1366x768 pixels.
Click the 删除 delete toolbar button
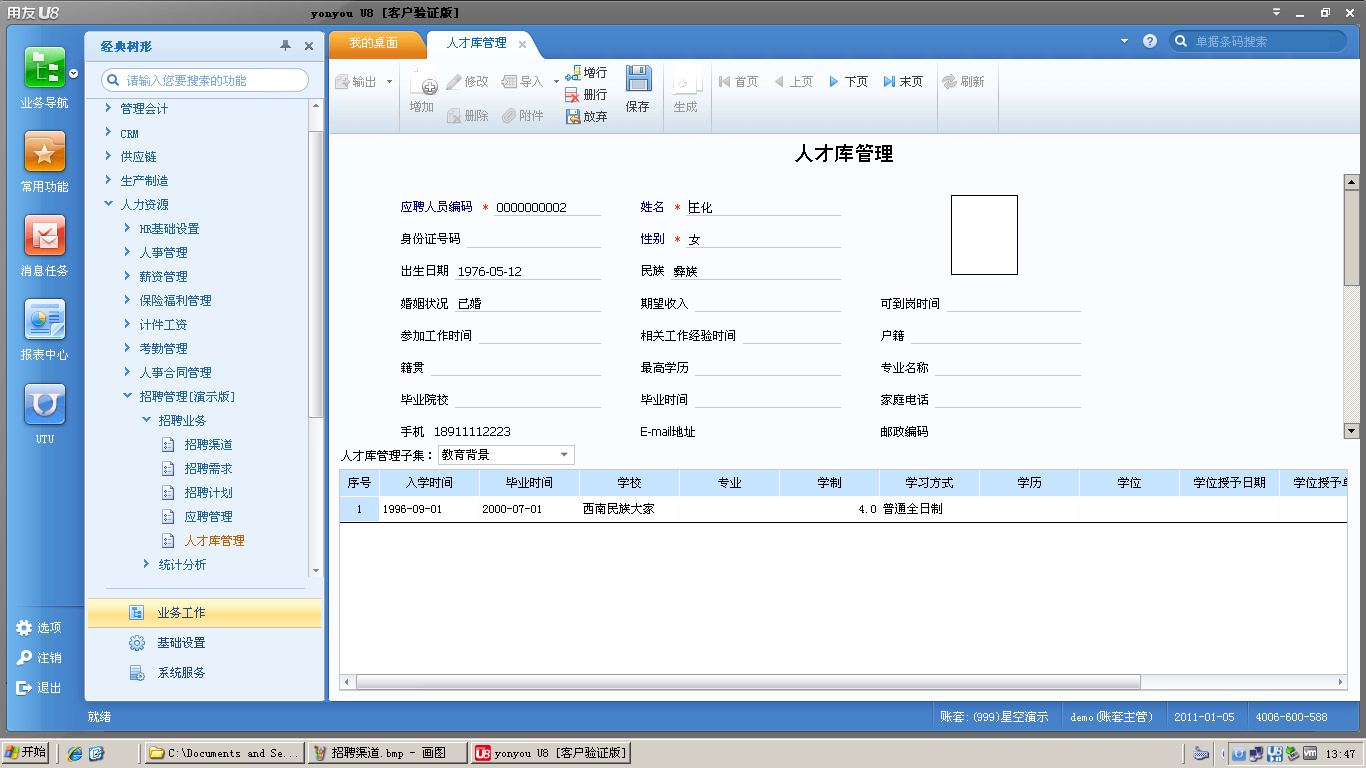467,116
